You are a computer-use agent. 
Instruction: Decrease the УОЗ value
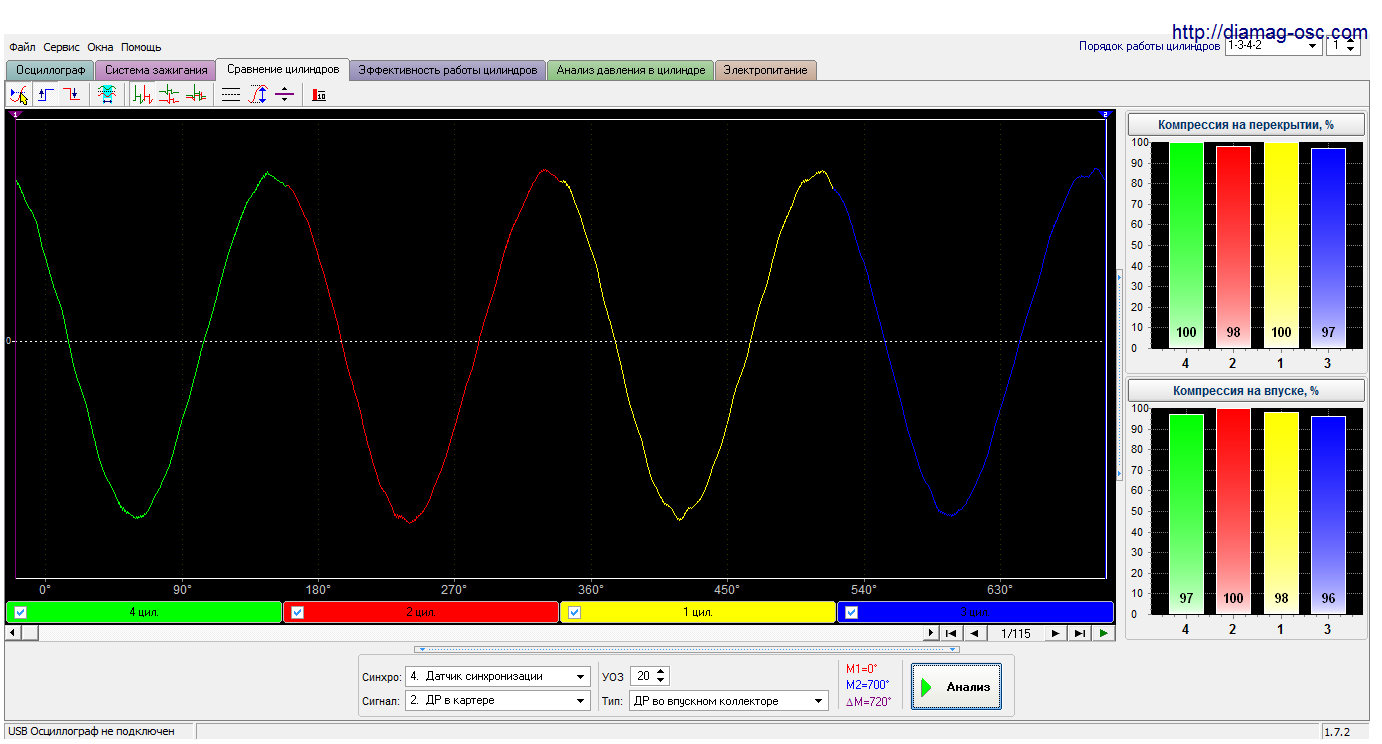(x=660, y=682)
